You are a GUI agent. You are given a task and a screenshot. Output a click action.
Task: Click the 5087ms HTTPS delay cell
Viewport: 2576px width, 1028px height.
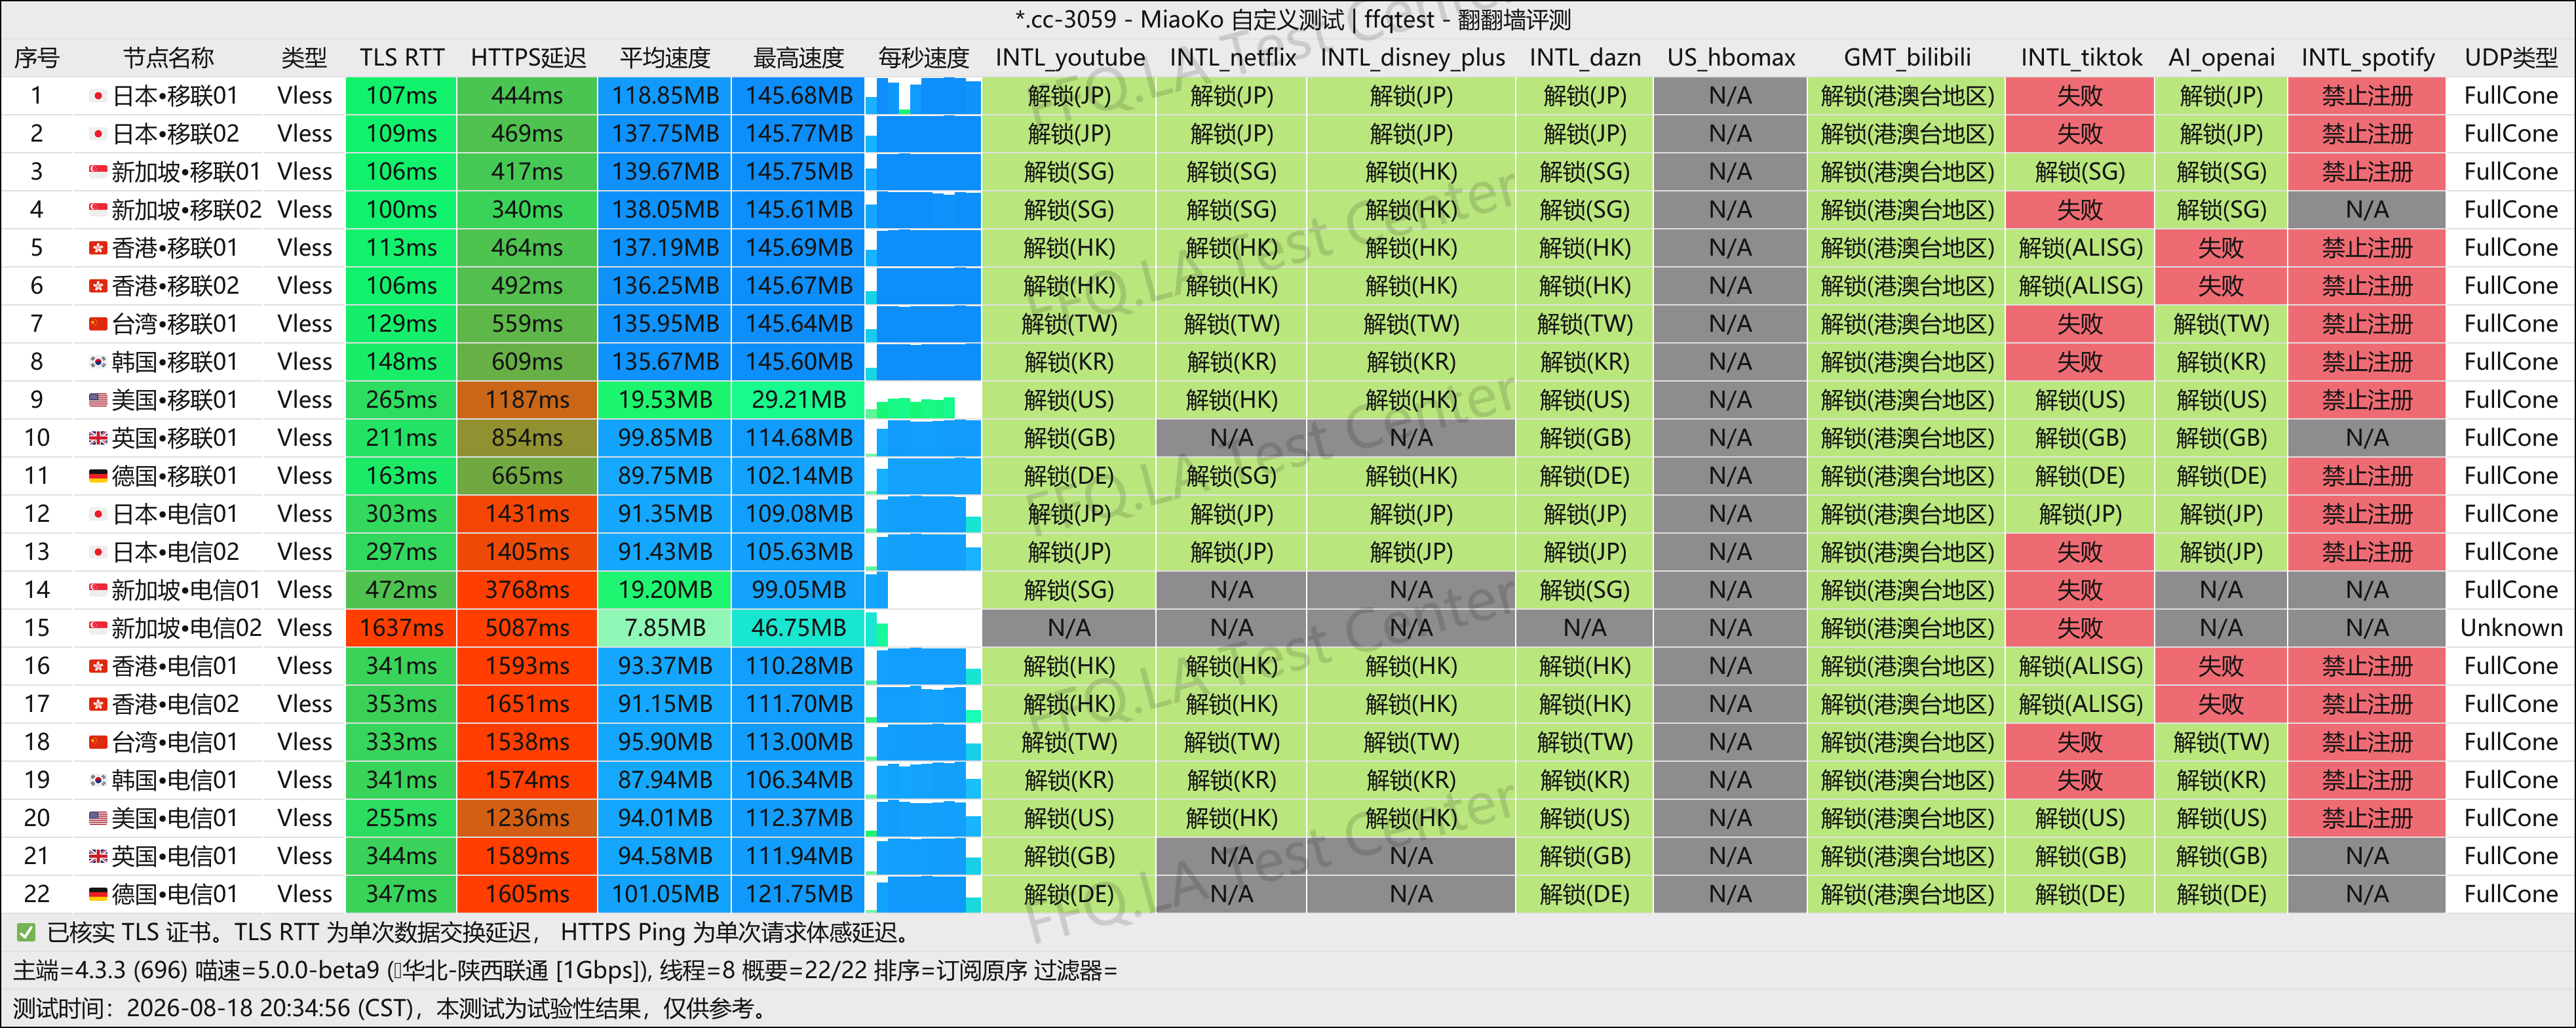click(528, 628)
